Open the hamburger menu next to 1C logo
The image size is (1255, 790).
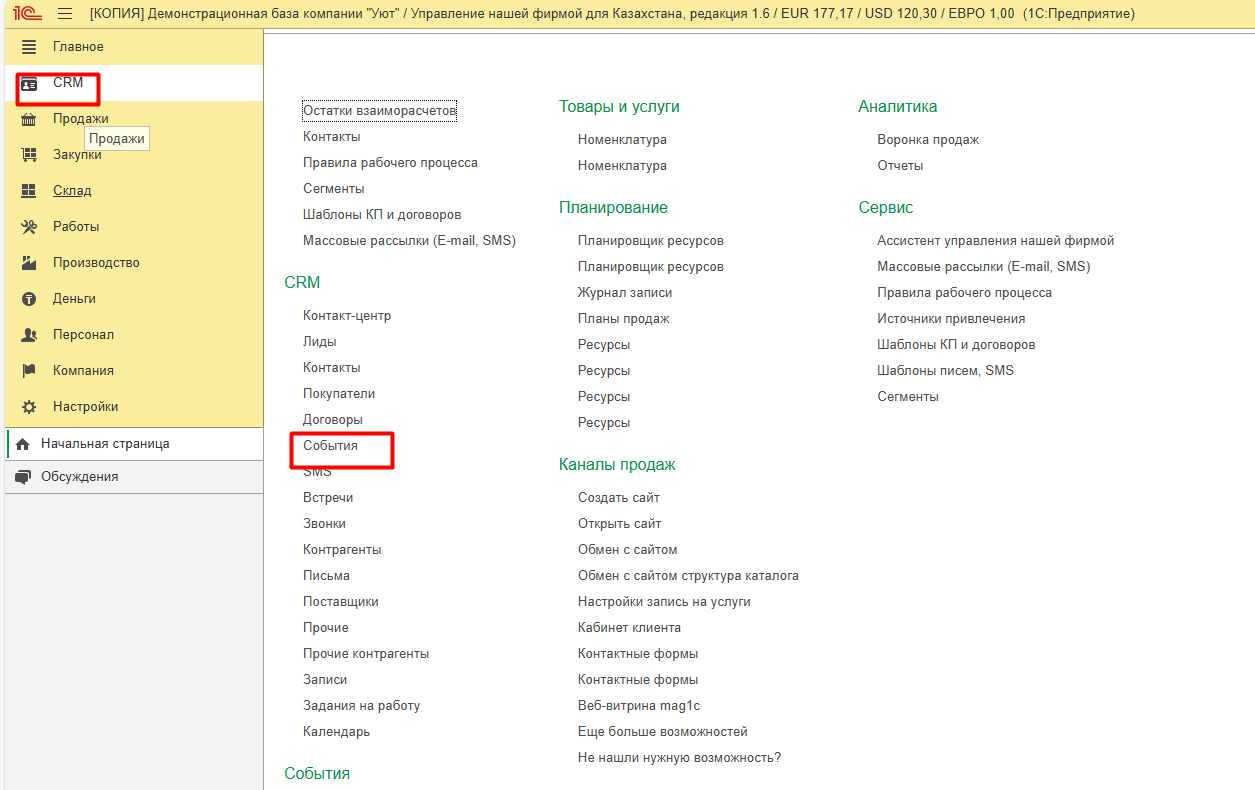(x=65, y=14)
